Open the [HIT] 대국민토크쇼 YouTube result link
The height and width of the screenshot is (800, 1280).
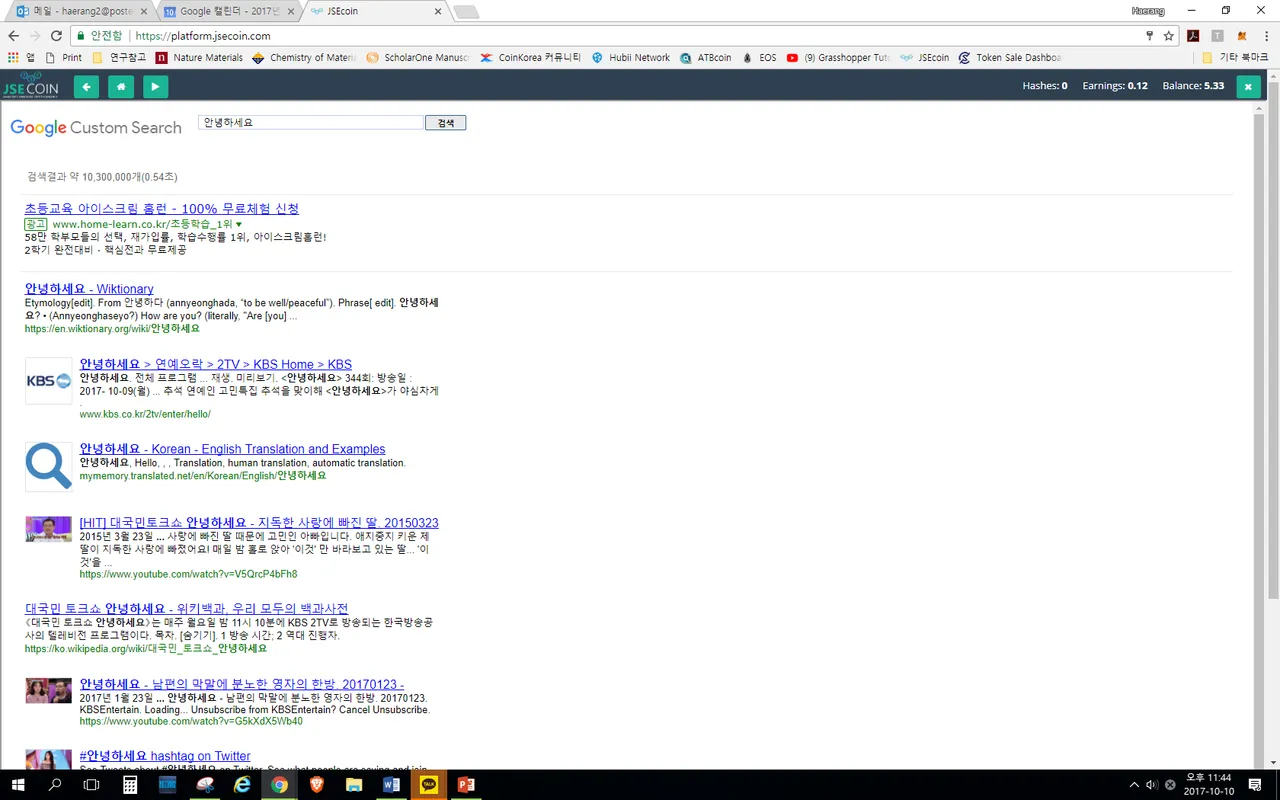tap(259, 523)
